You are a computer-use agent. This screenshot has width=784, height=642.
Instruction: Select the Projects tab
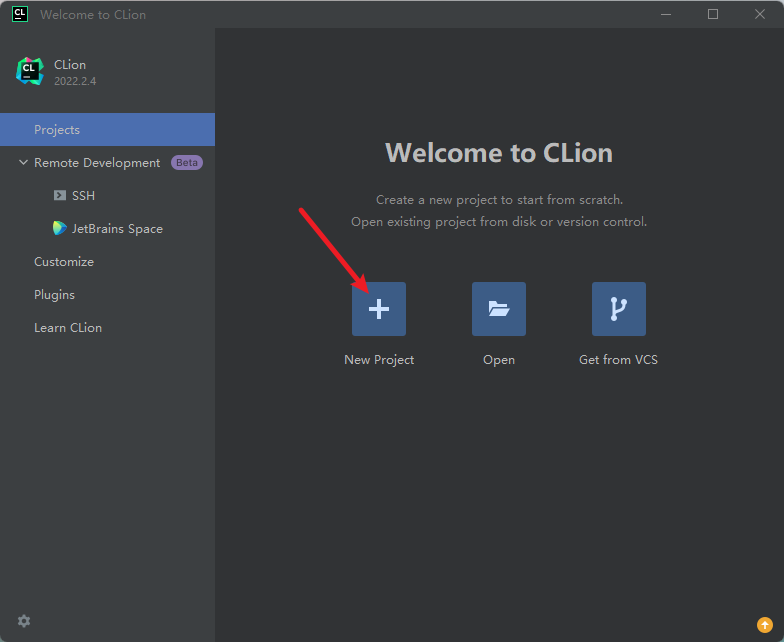click(x=108, y=130)
